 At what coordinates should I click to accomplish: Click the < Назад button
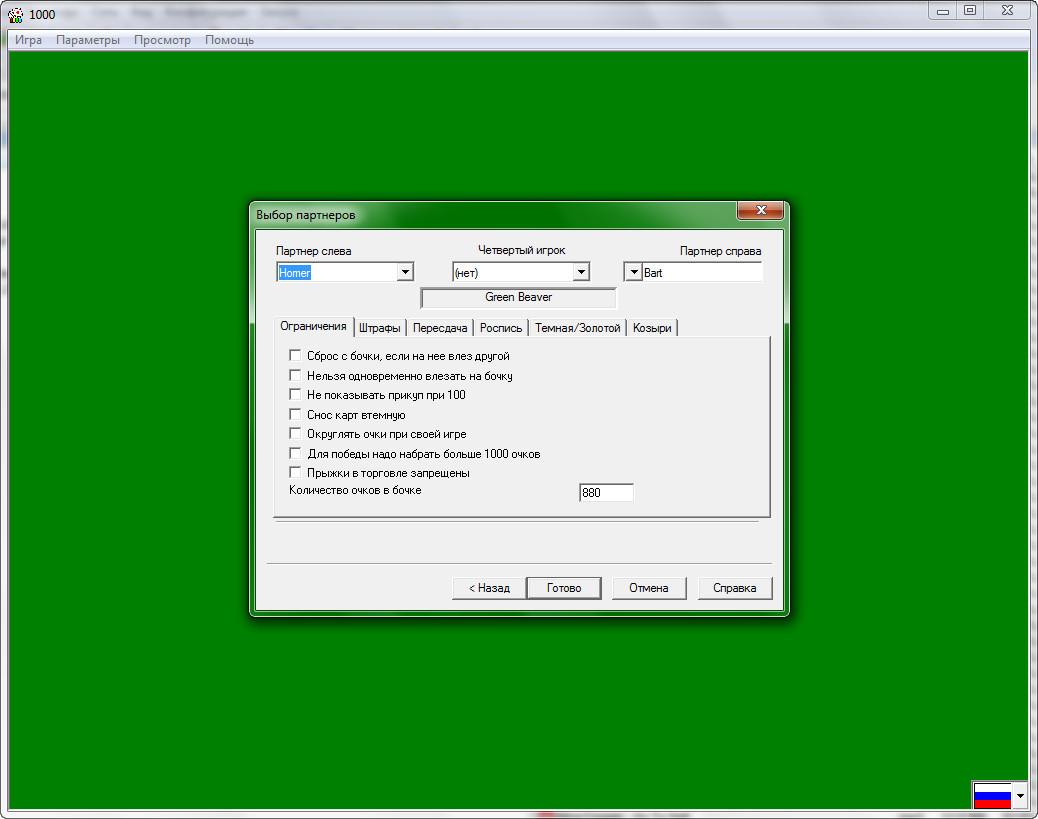coord(489,588)
